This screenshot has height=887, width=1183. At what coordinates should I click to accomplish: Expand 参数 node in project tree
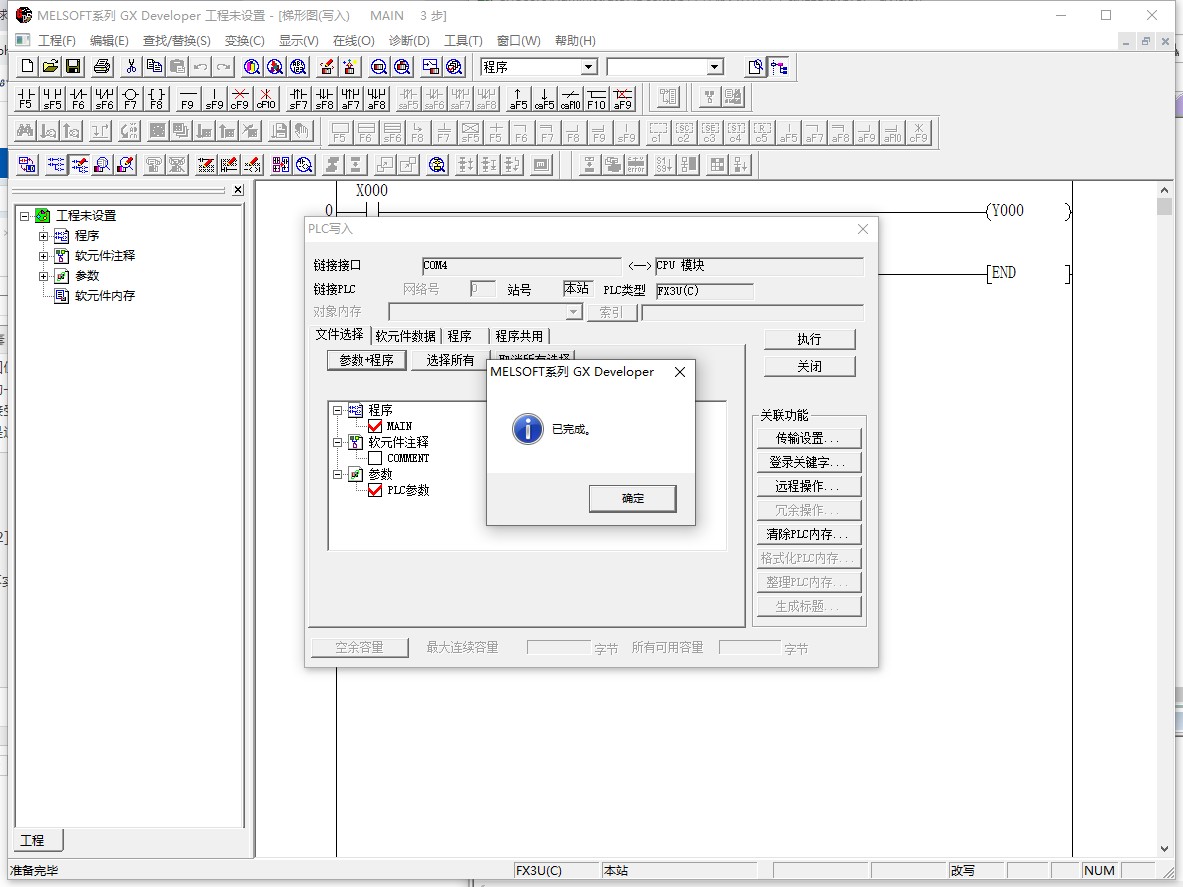click(x=43, y=276)
